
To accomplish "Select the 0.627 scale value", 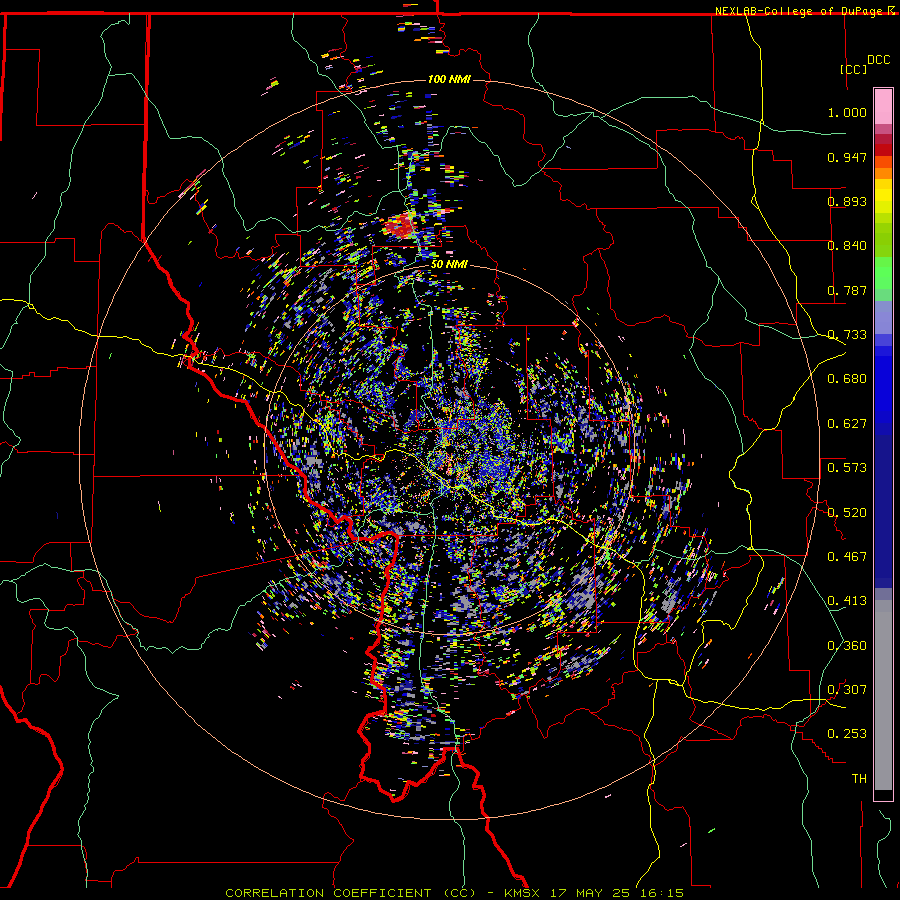I will (847, 424).
